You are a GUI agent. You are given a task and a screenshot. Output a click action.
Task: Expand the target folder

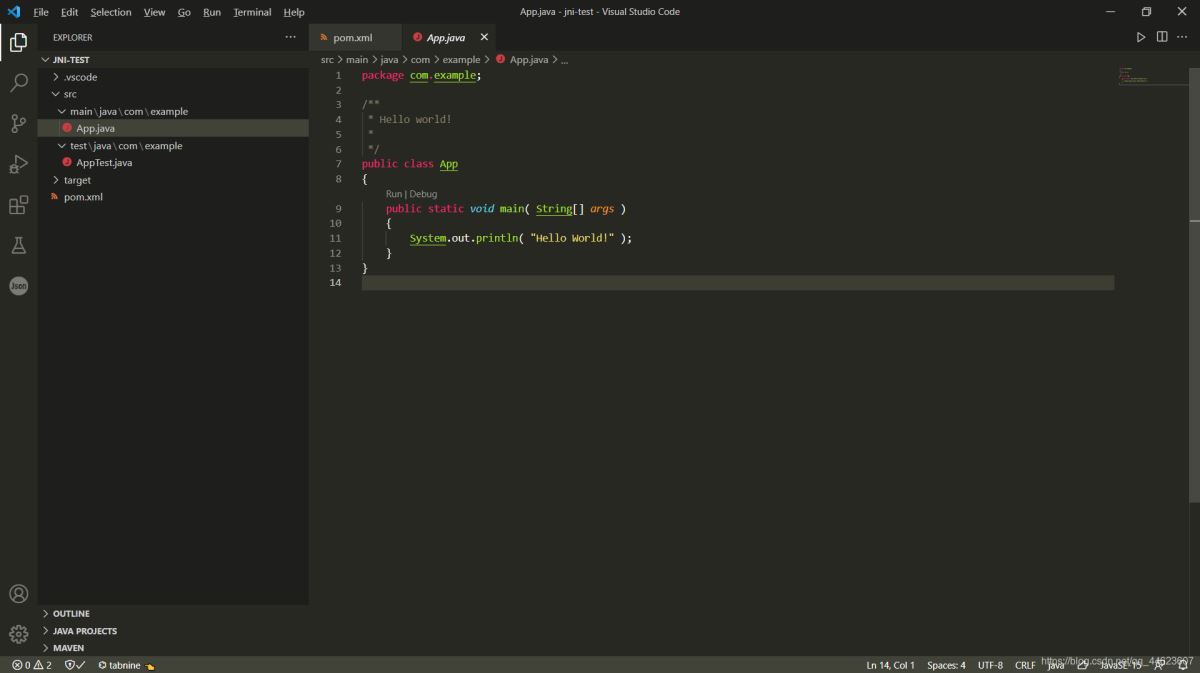coord(77,180)
